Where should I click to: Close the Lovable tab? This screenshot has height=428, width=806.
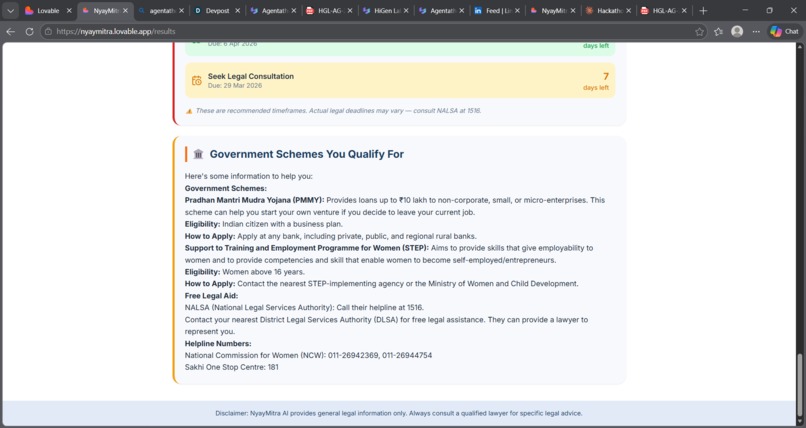69,11
